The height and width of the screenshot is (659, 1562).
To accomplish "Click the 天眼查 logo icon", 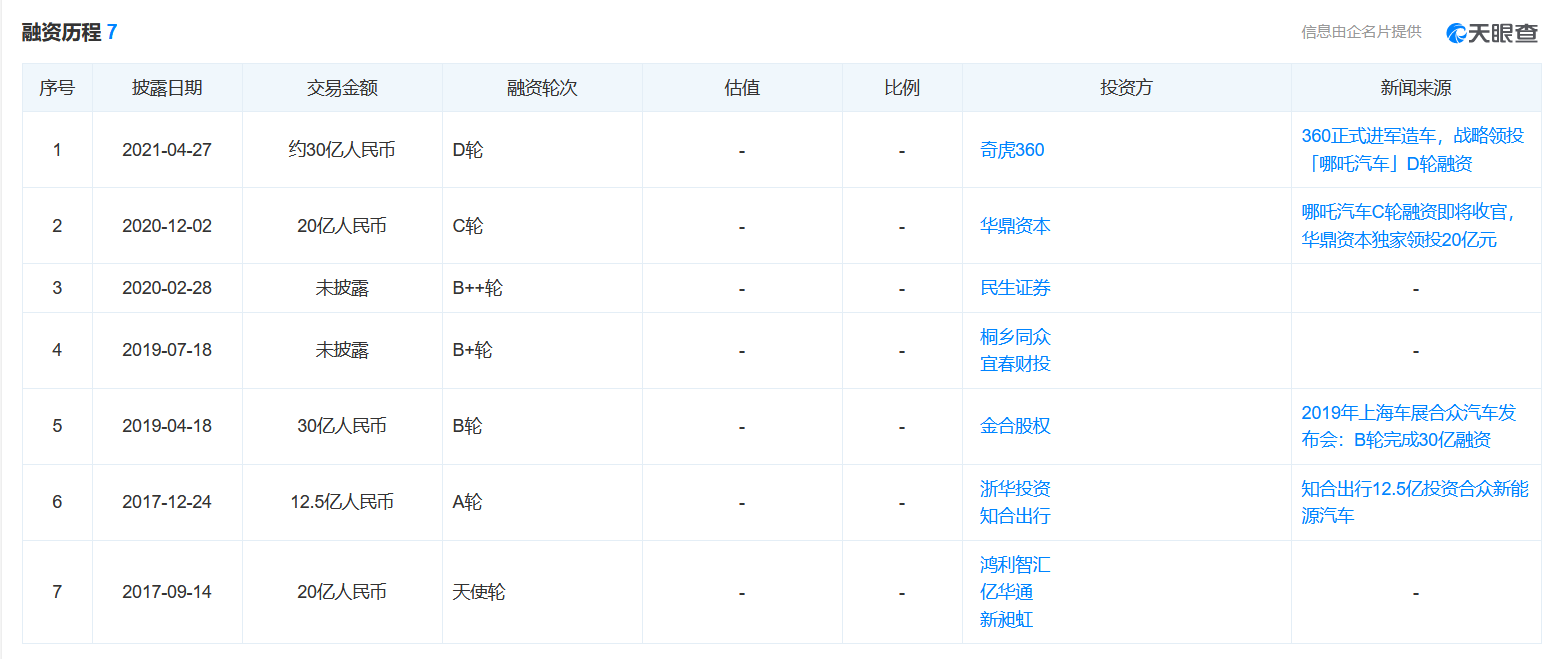I will coord(1492,32).
